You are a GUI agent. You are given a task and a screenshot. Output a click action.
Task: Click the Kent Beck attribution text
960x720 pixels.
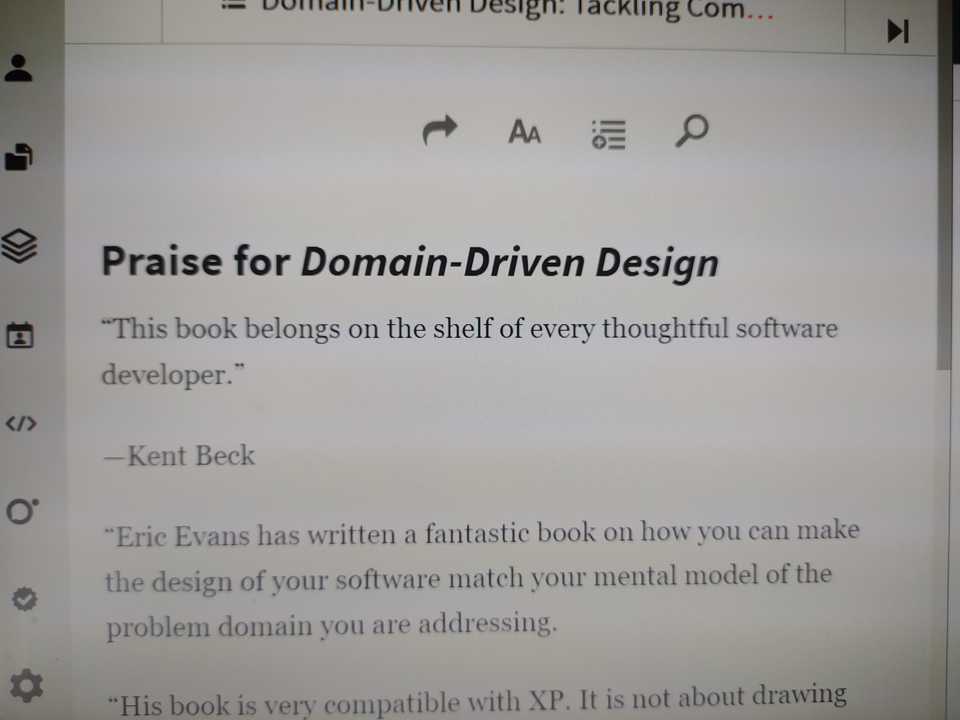click(x=178, y=456)
